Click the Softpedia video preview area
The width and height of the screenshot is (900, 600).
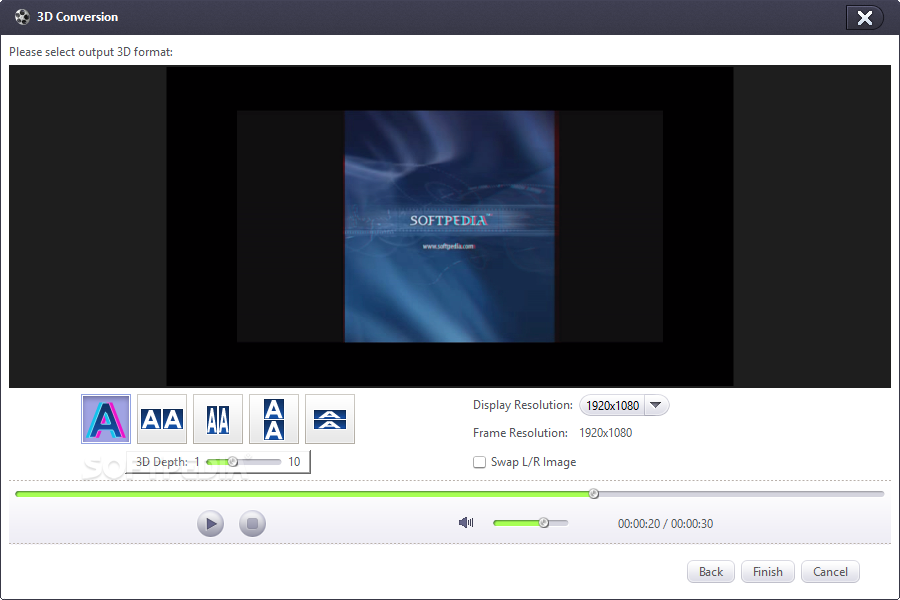click(x=449, y=226)
